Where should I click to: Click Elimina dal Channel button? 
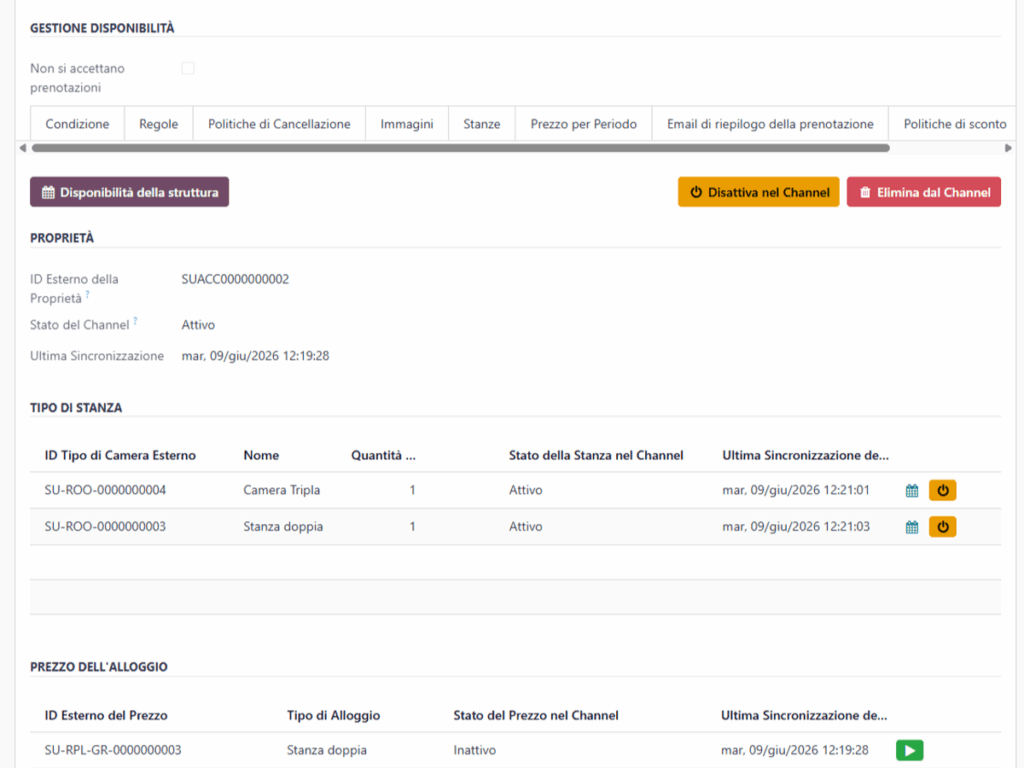click(x=923, y=192)
